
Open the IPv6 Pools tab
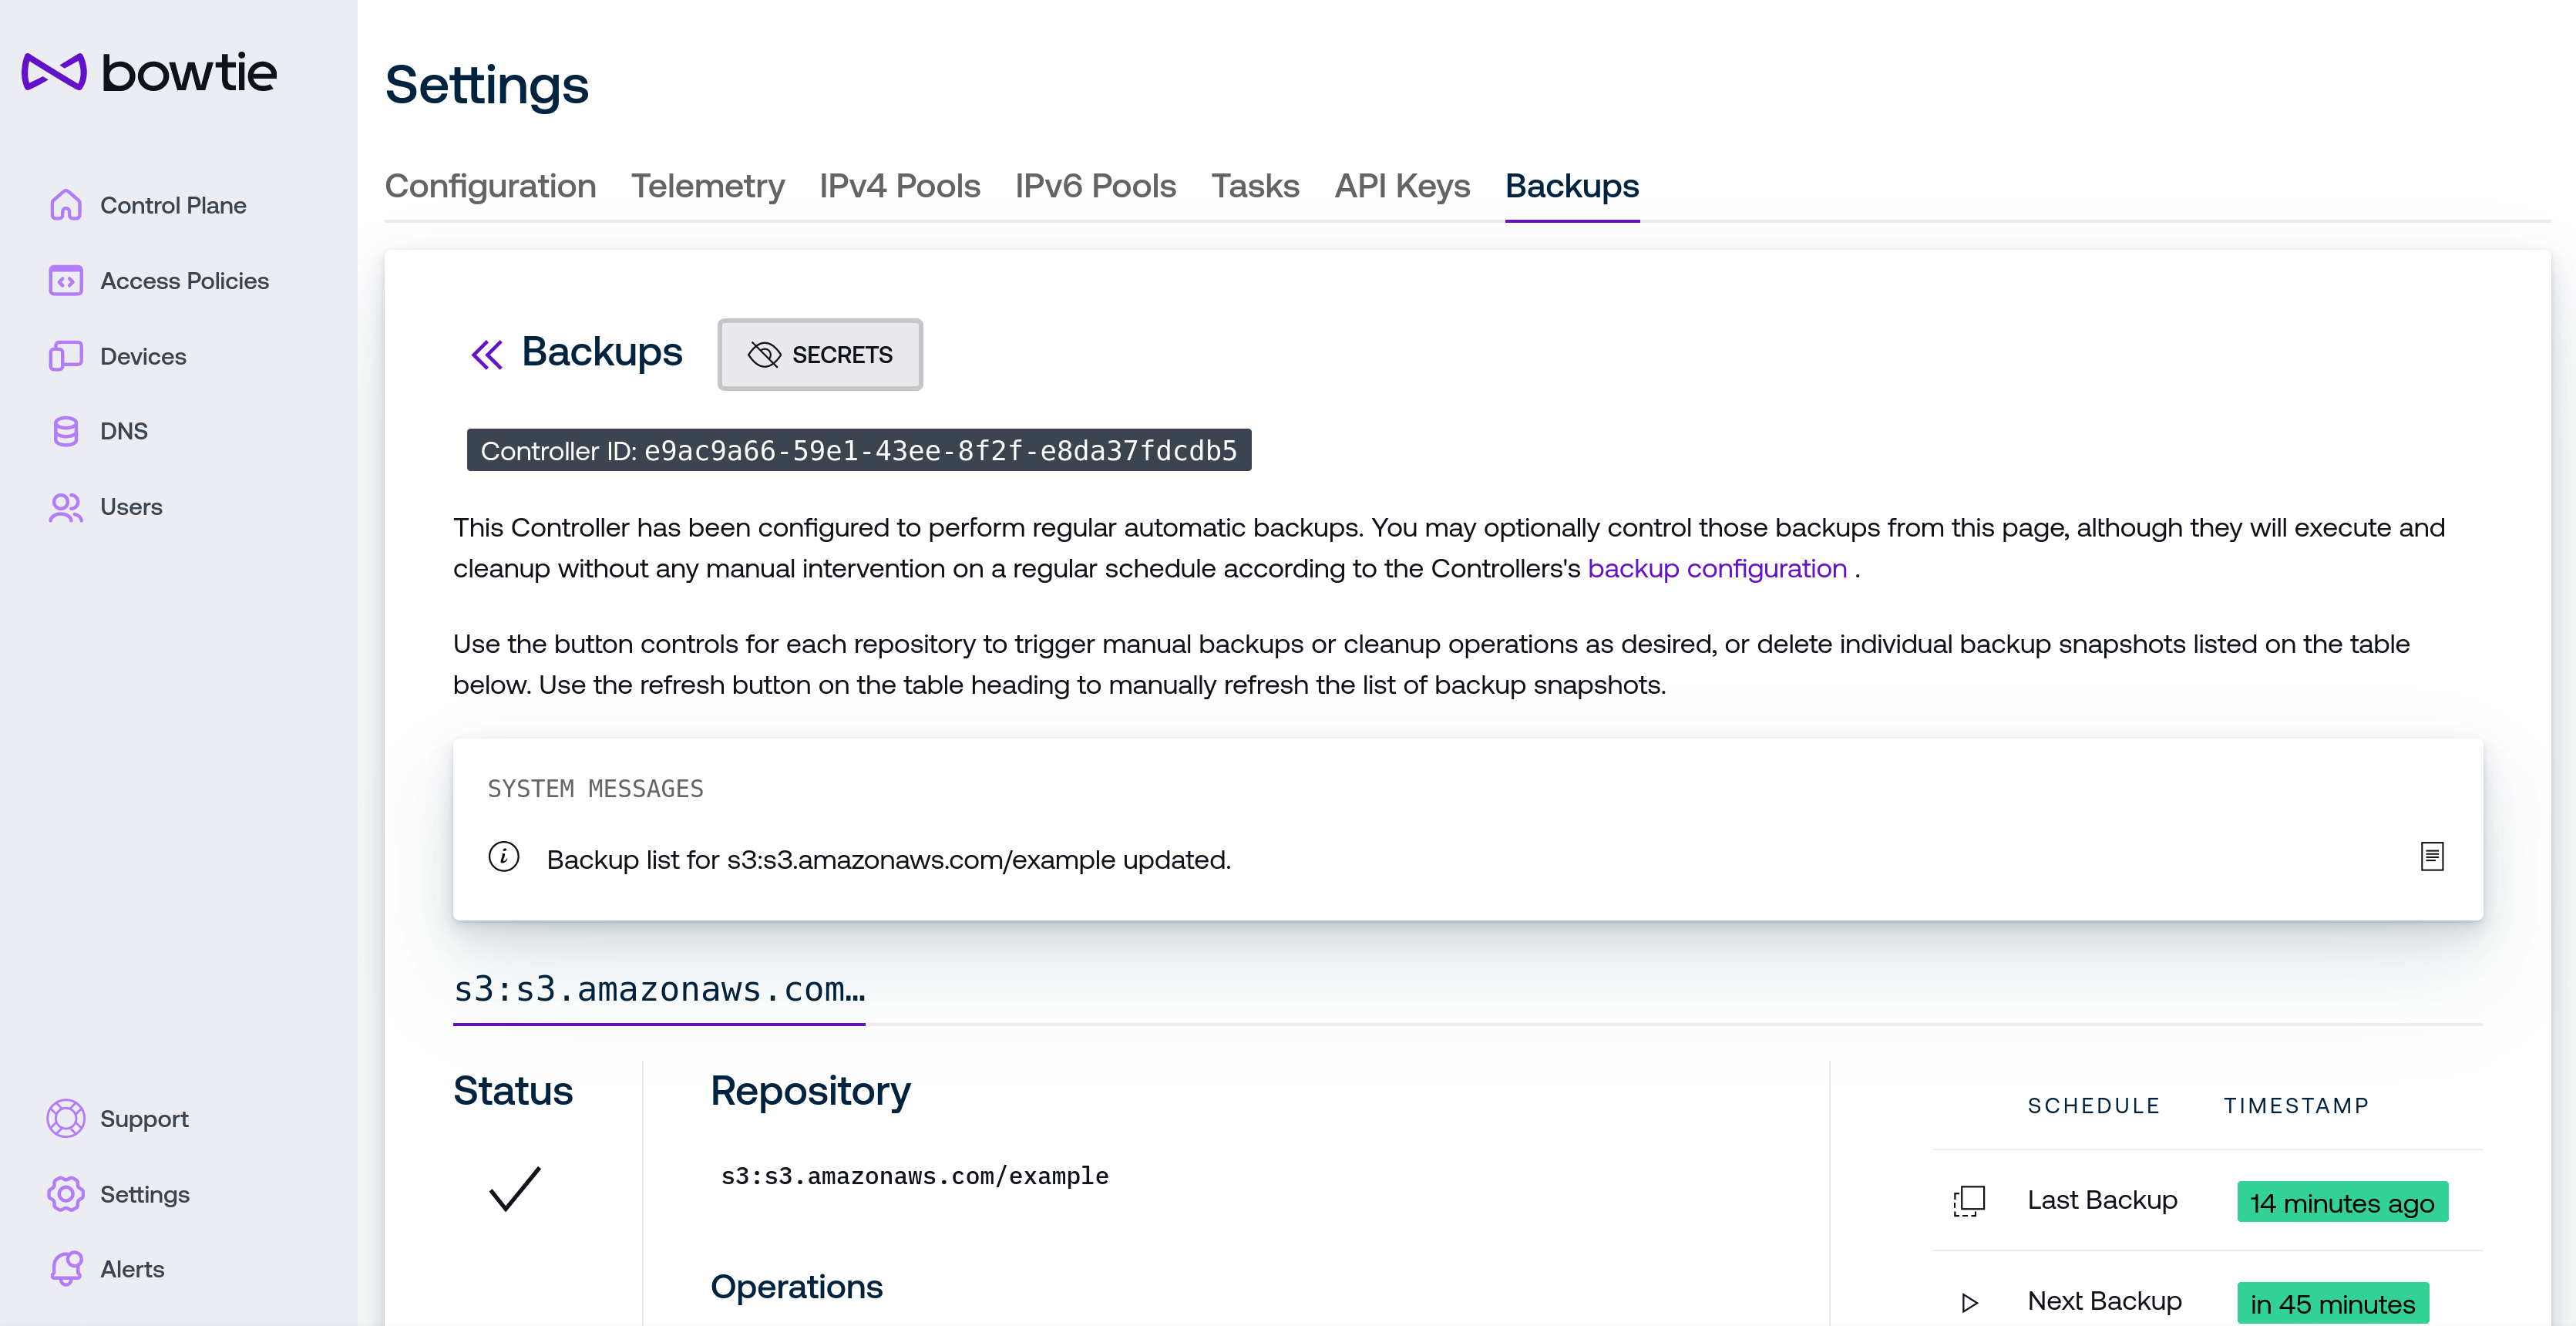pos(1095,186)
